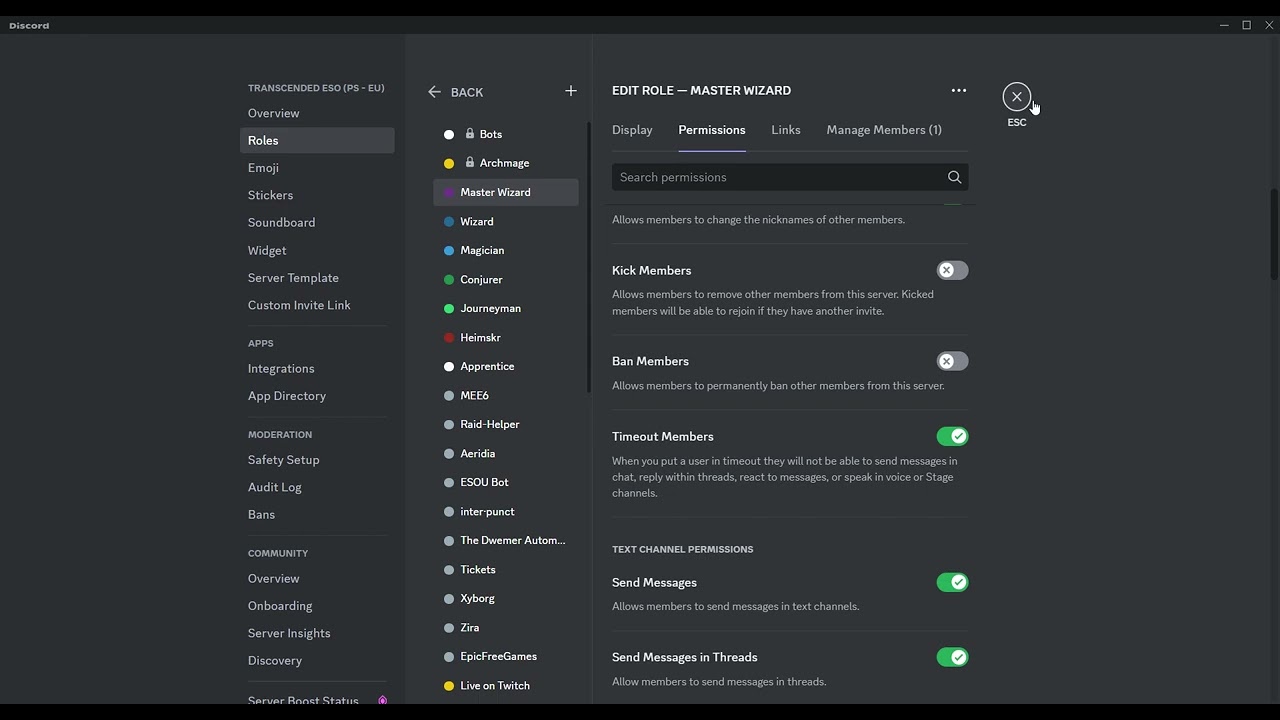Click the BACK arrow icon
This screenshot has width=1280, height=720.
point(434,92)
